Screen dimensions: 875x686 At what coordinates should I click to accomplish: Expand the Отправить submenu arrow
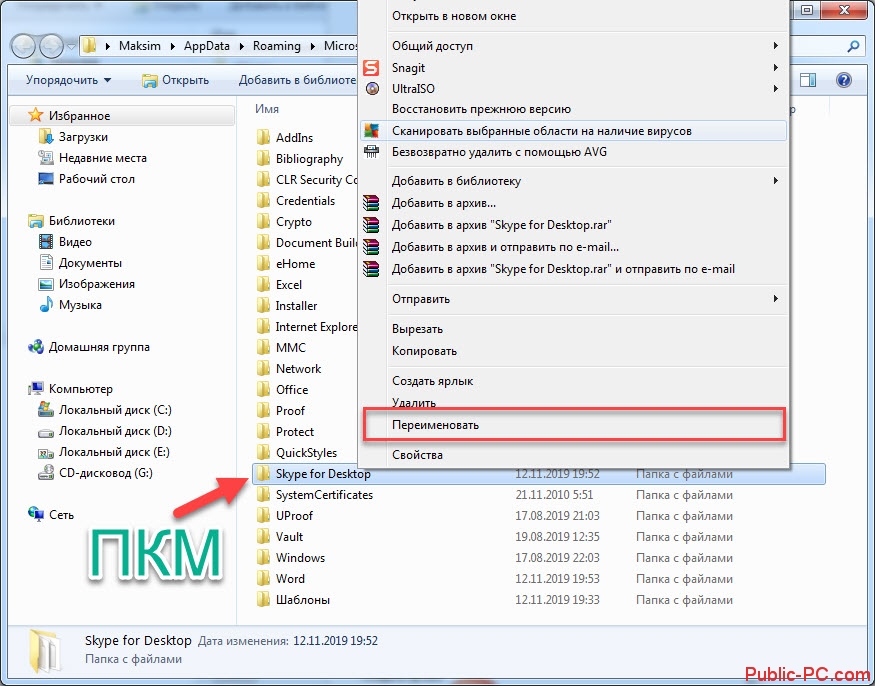point(776,299)
